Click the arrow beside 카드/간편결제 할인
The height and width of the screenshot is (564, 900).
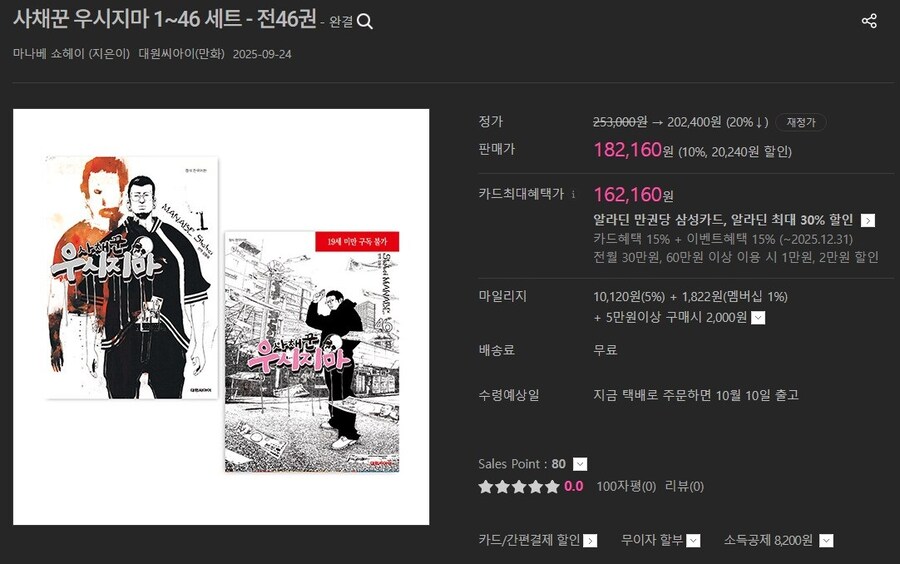point(591,540)
